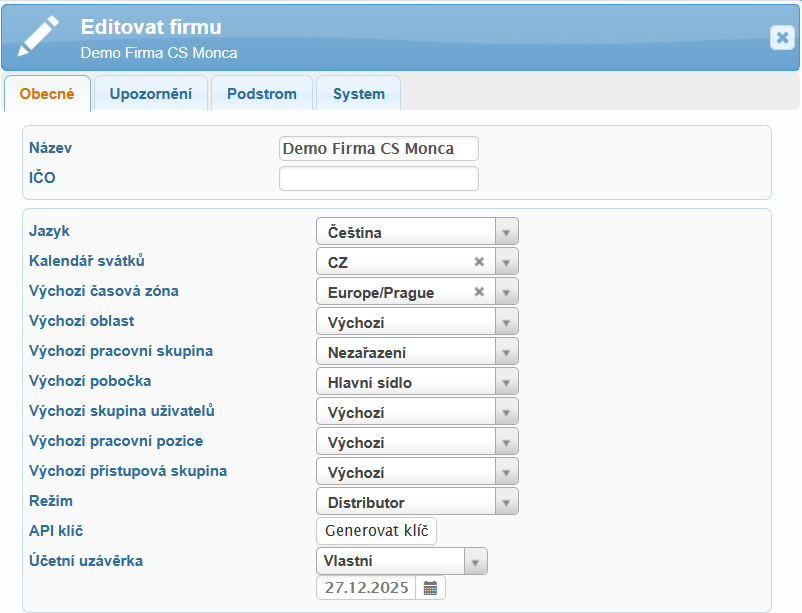802x613 pixels.
Task: Select the System tab
Action: click(x=358, y=94)
